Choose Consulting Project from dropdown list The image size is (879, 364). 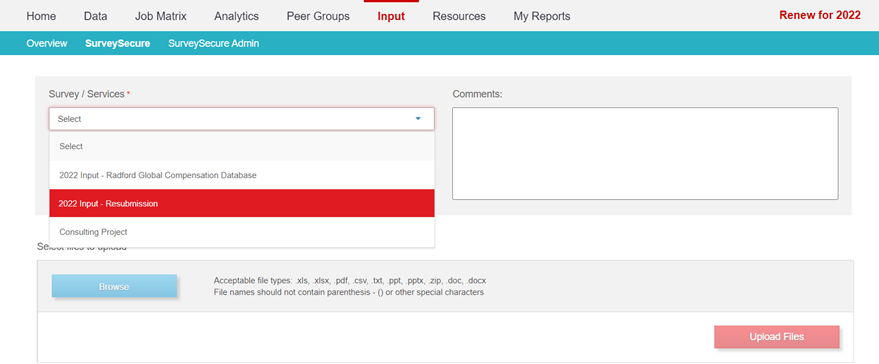242,232
